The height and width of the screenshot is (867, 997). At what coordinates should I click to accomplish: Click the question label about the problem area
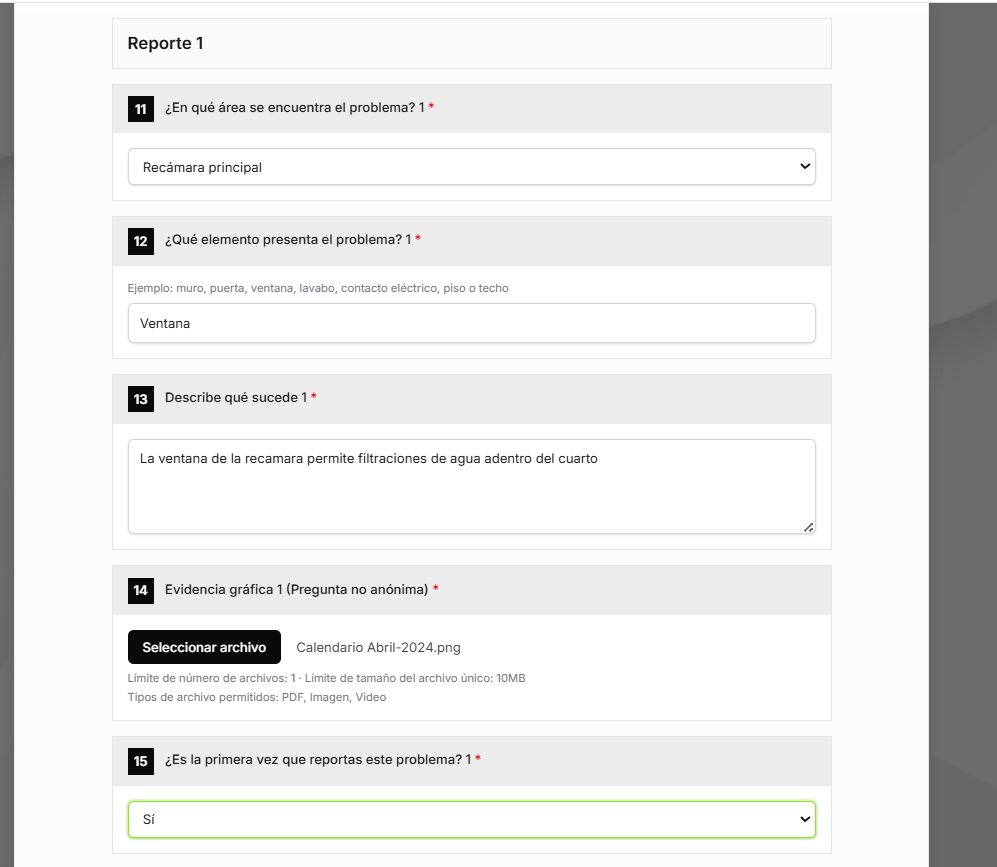tap(294, 107)
